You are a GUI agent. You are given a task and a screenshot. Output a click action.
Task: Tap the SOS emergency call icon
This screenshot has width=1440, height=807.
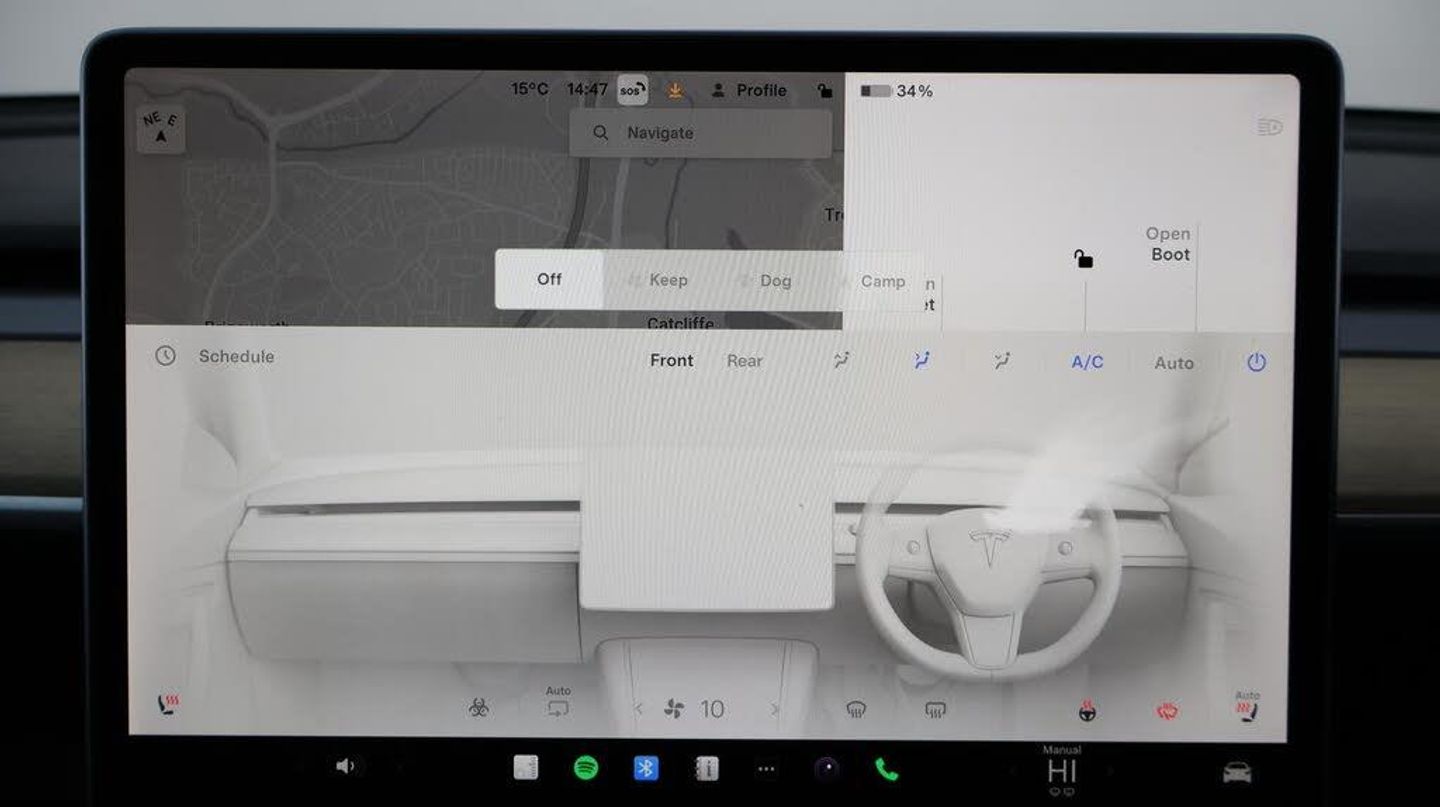coord(632,90)
